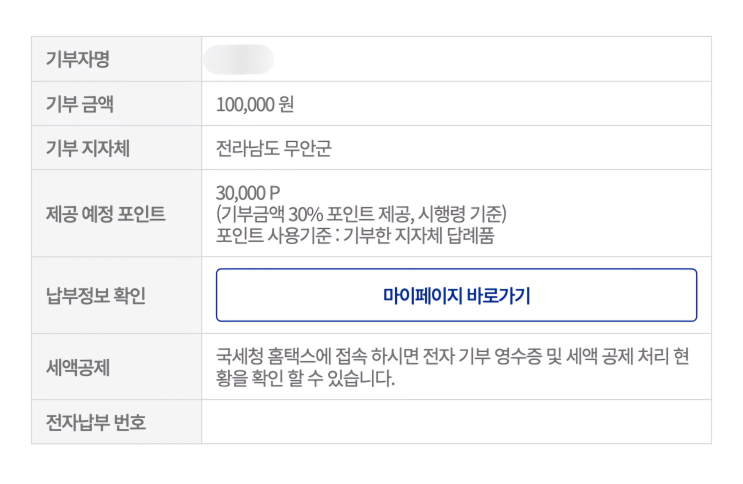Select the 제공 예정 포인트 label
743x484 pixels.
click(105, 213)
